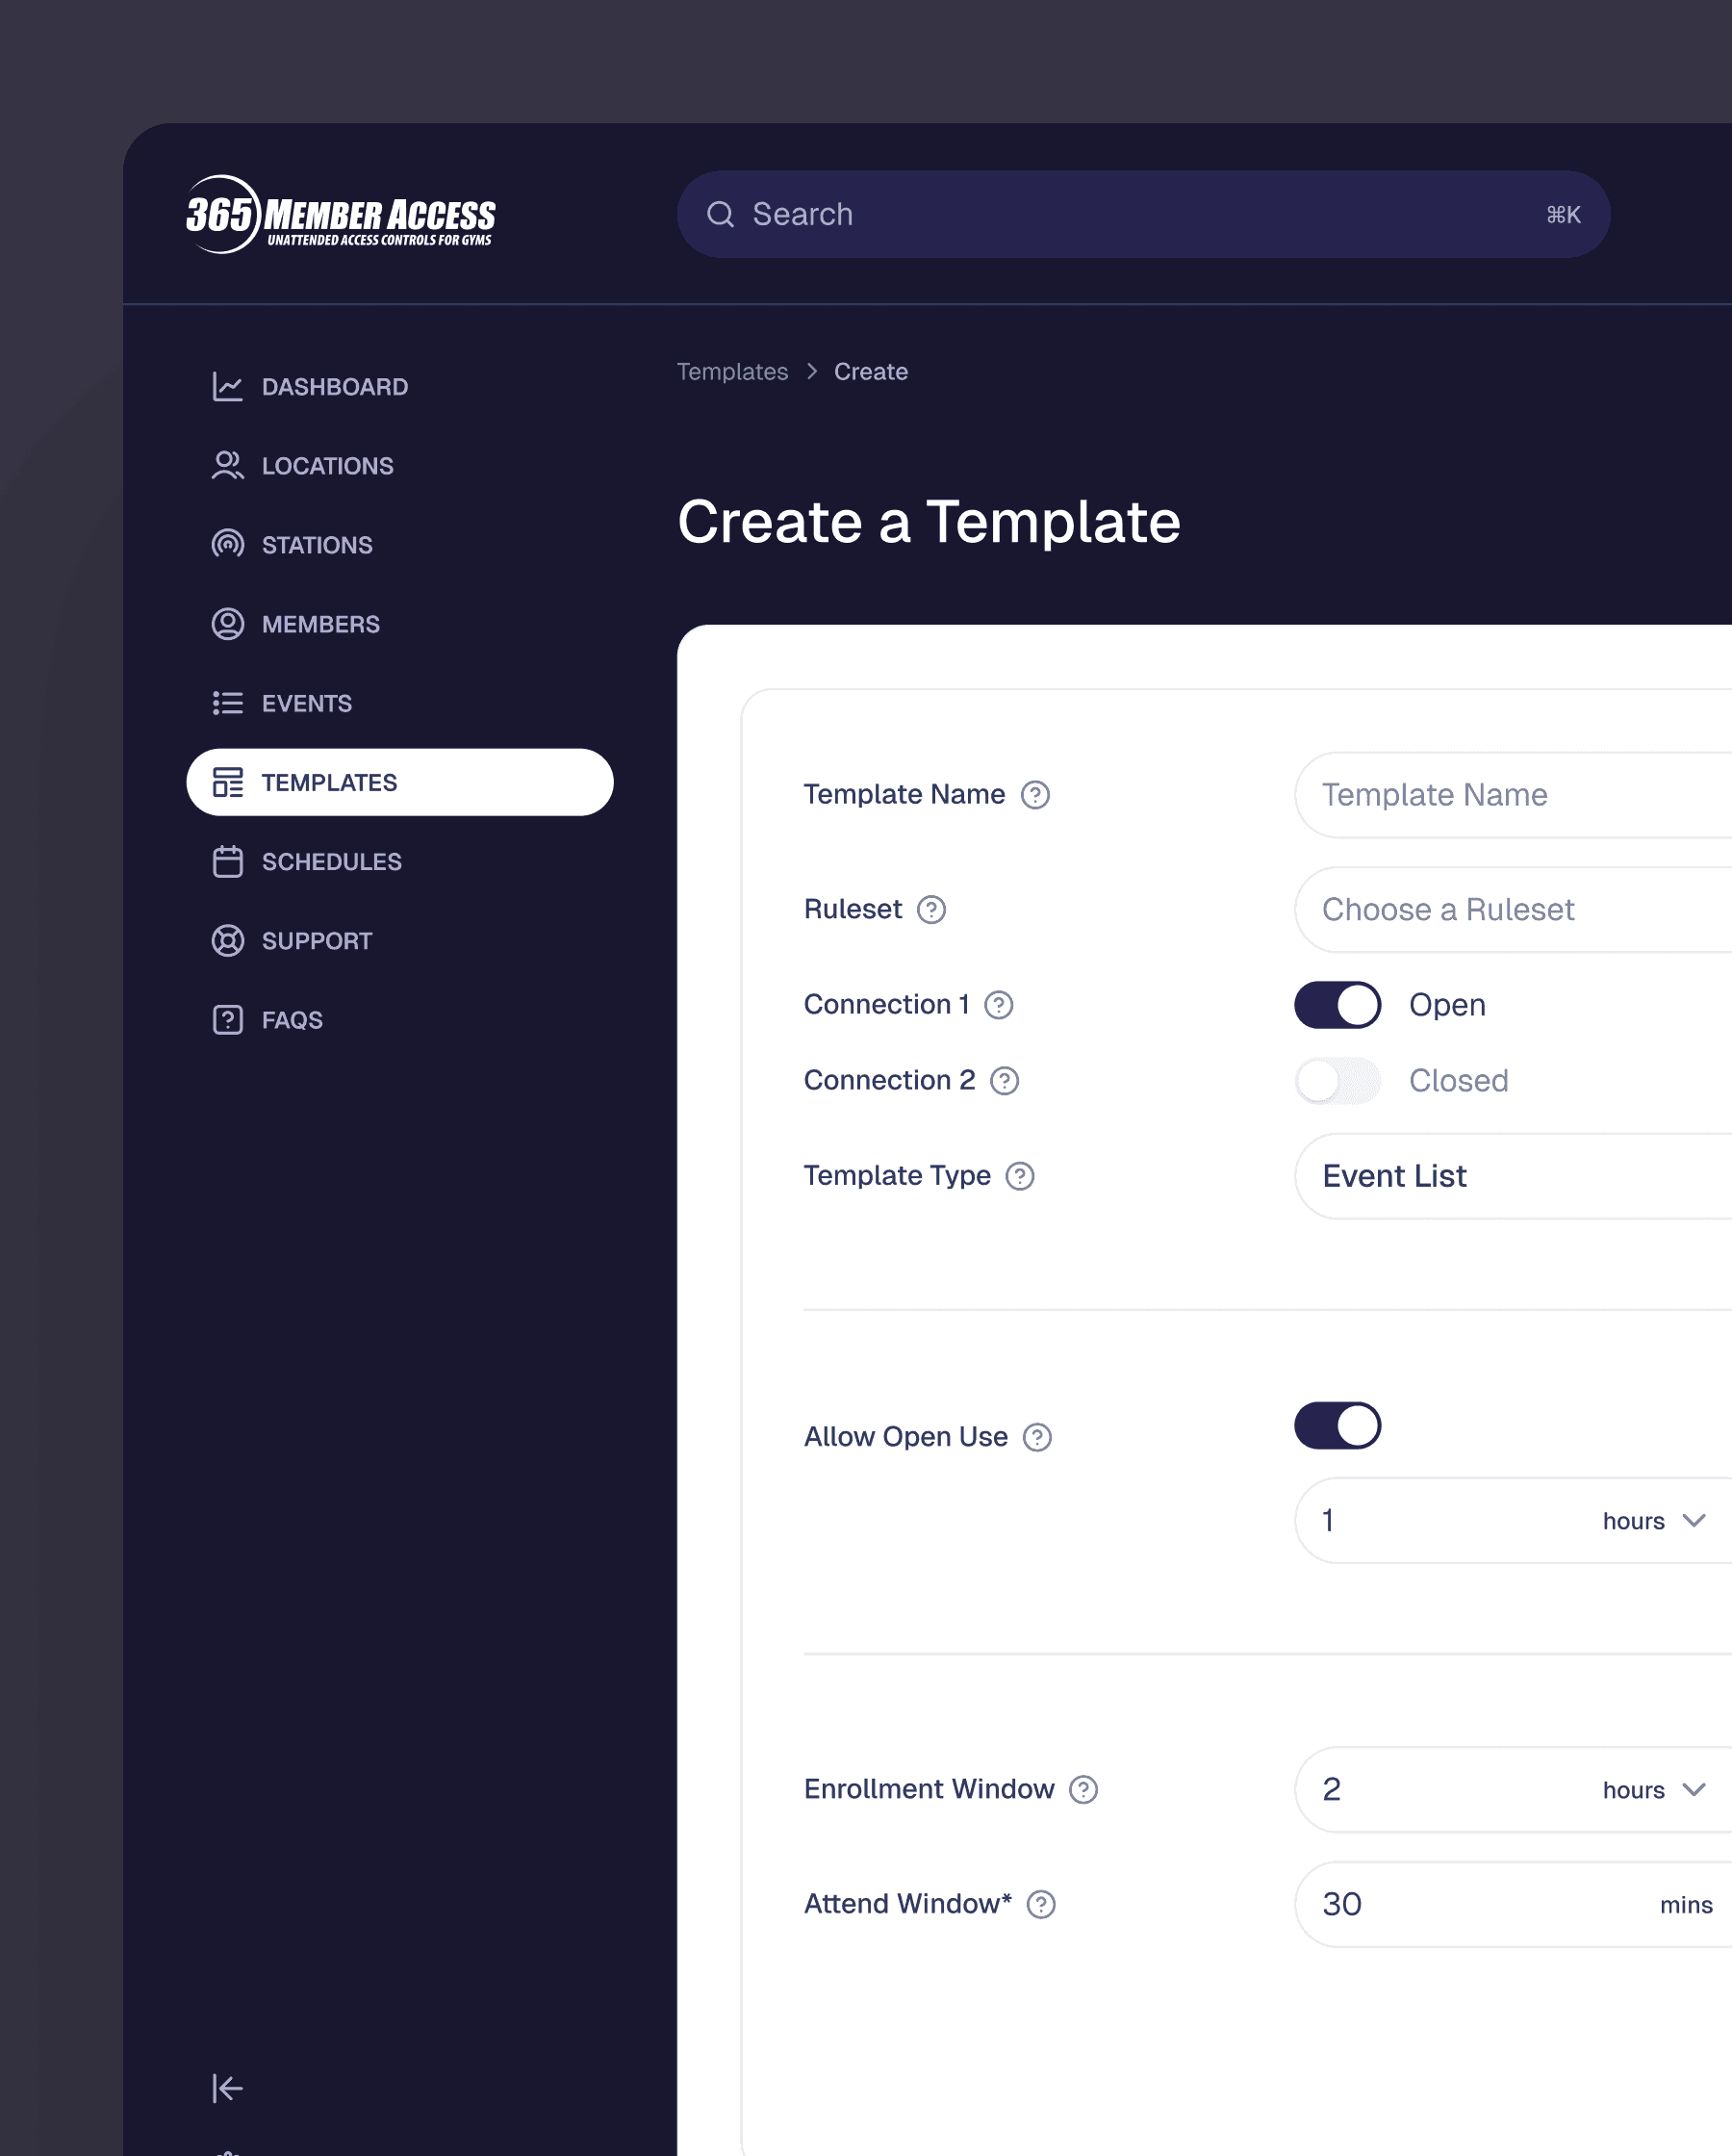Click the Schedules calendar icon
1732x2156 pixels.
coord(227,862)
